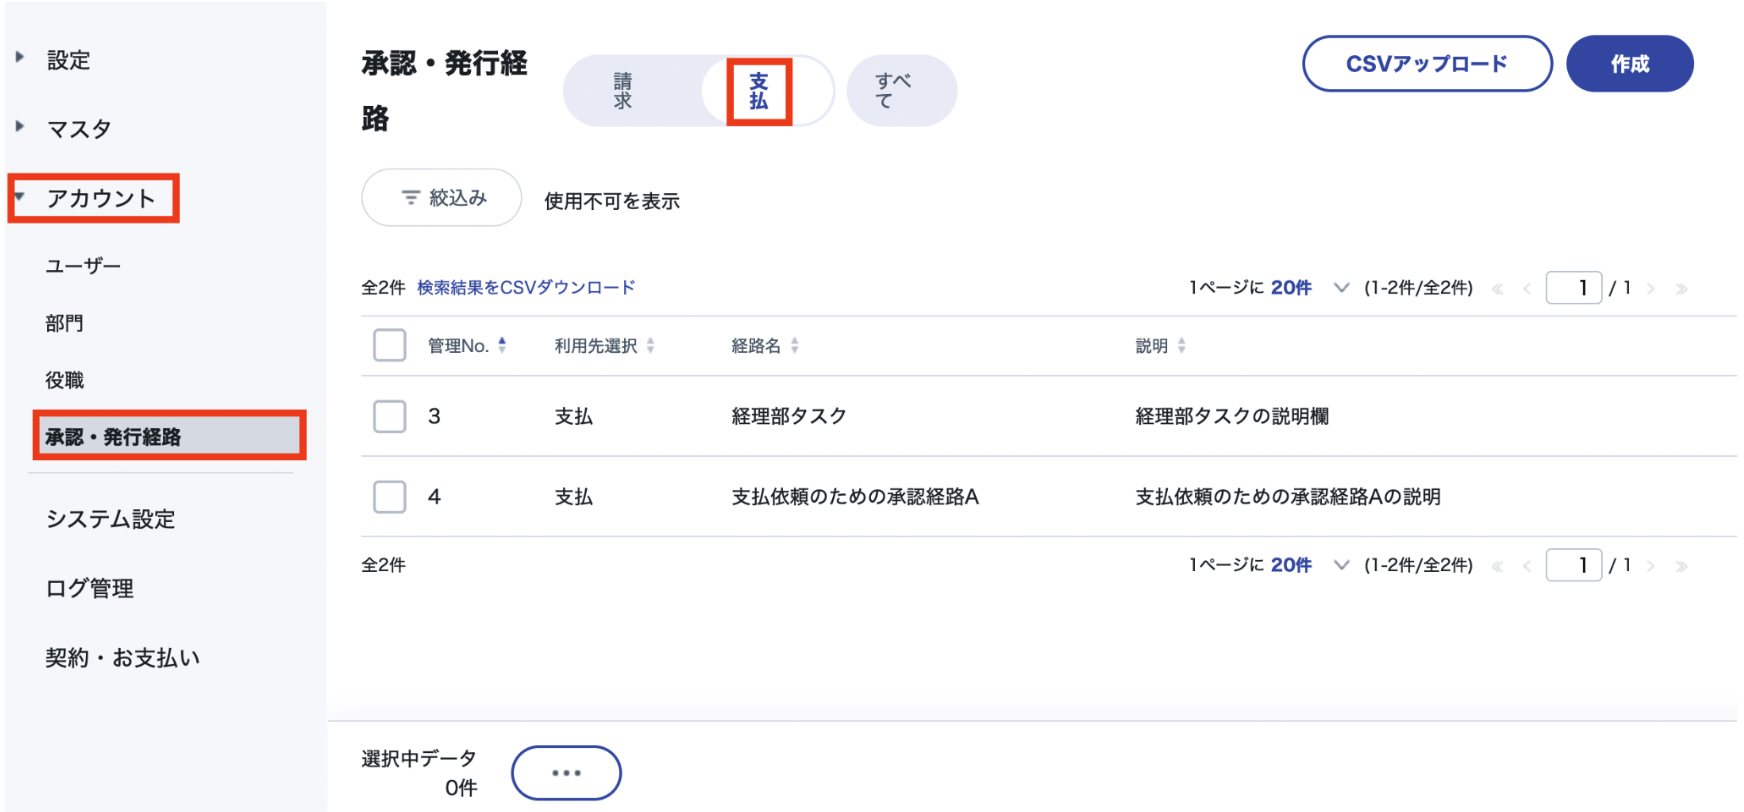
Task: Open システム設定 in the sidebar
Action: click(x=110, y=519)
